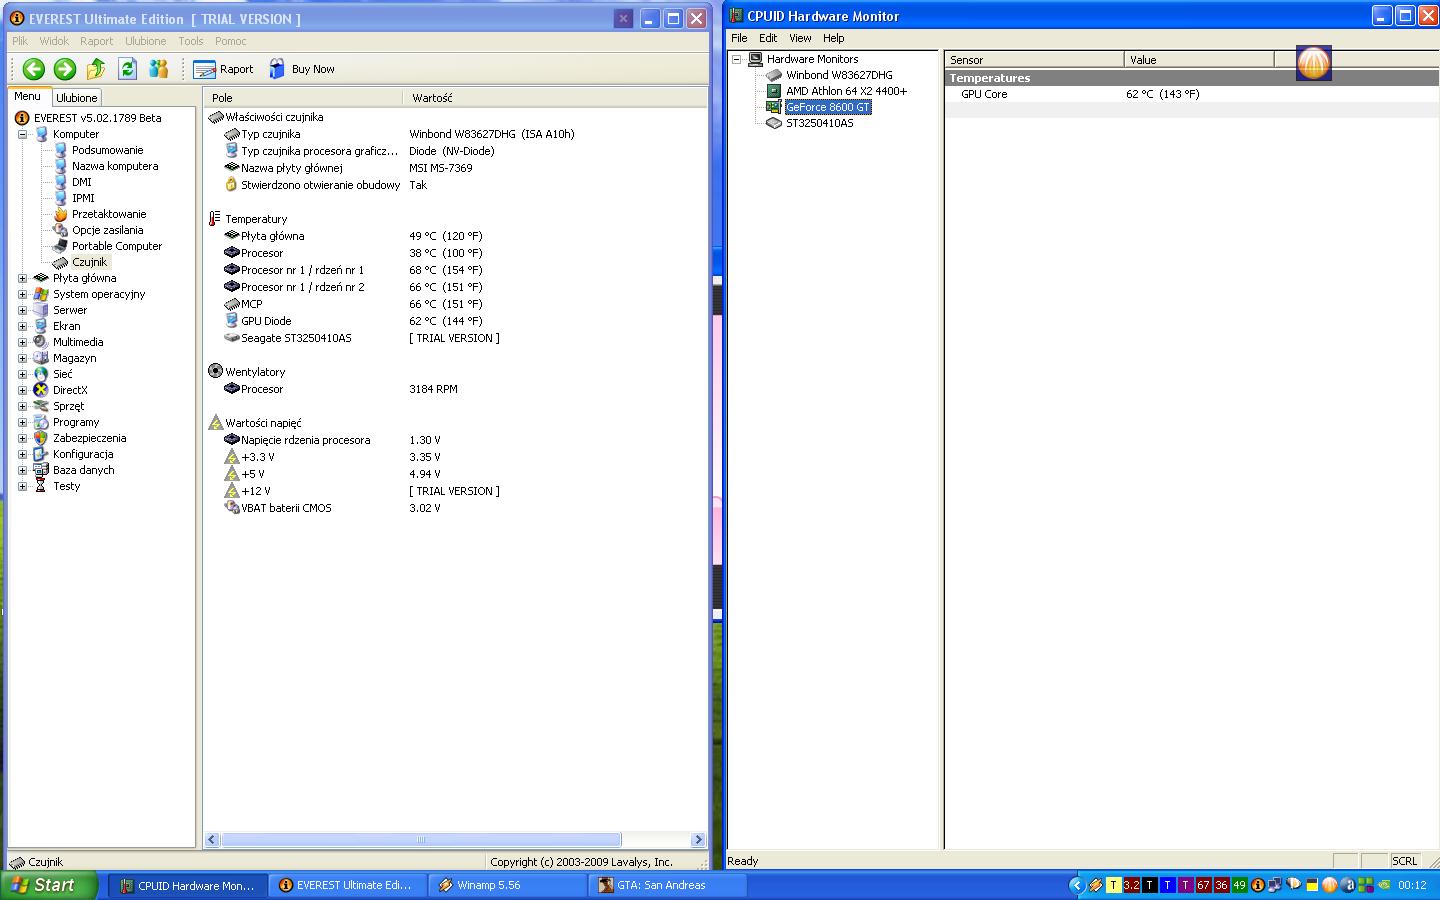Click the Sieć network globe icon

[x=41, y=374]
